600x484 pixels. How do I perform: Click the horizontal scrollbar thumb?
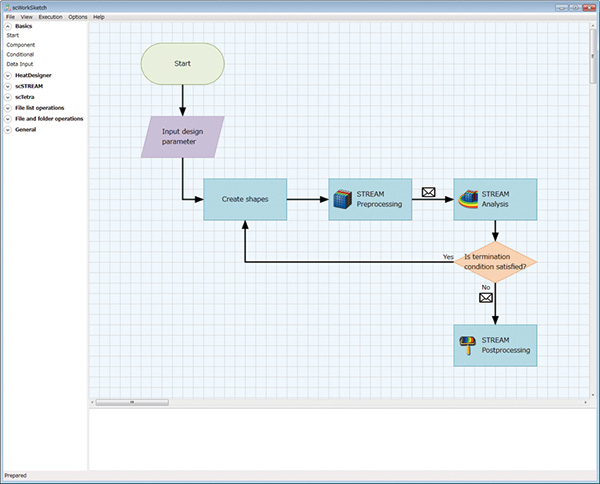click(132, 402)
